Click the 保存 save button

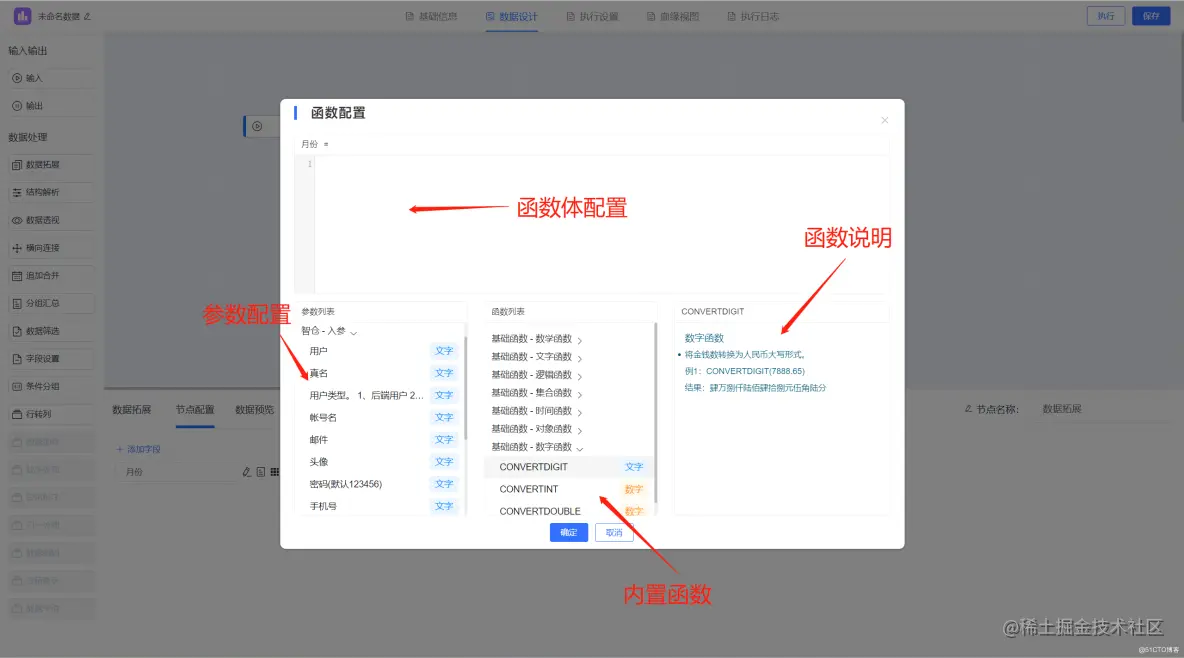pyautogui.click(x=1151, y=16)
